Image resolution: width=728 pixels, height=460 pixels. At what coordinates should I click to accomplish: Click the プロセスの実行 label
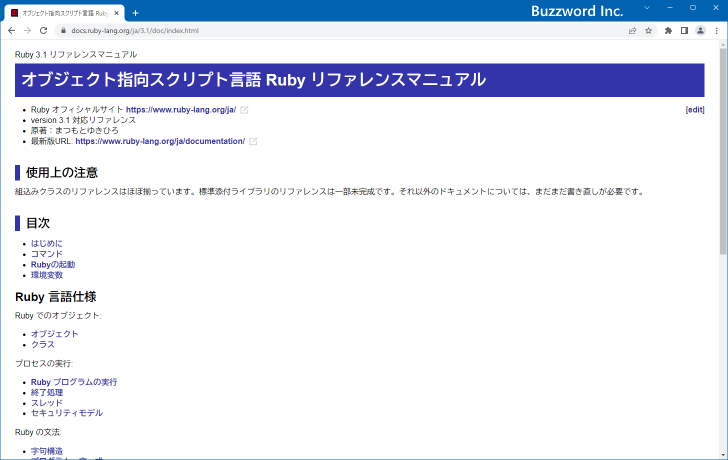click(x=44, y=363)
